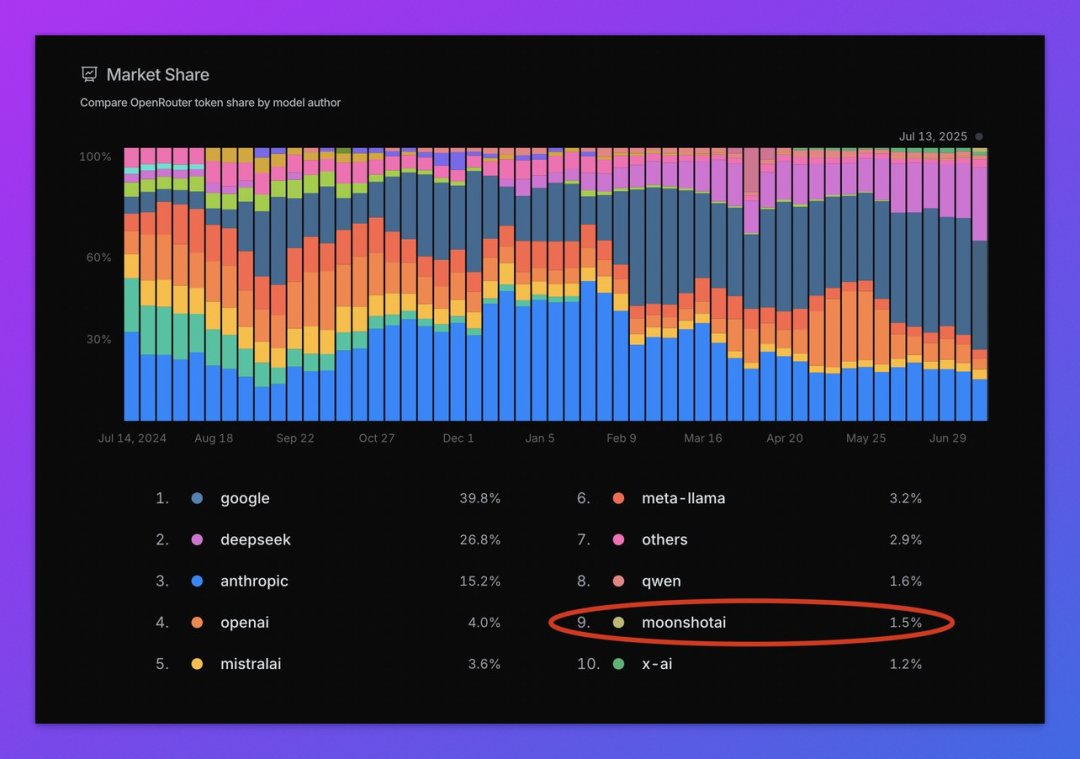The width and height of the screenshot is (1080, 759).
Task: Select the google legend color dot
Action: pyautogui.click(x=197, y=498)
